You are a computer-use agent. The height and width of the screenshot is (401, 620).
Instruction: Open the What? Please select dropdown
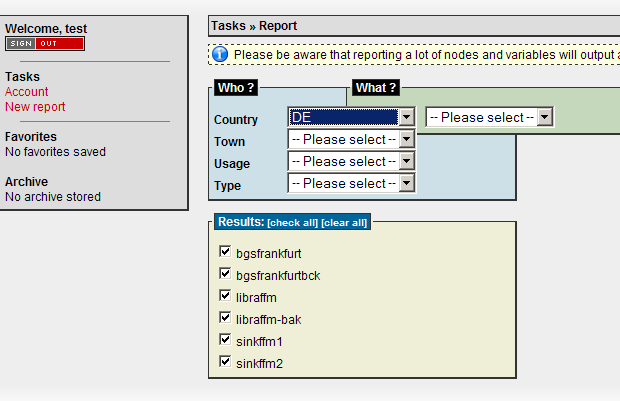(490, 117)
